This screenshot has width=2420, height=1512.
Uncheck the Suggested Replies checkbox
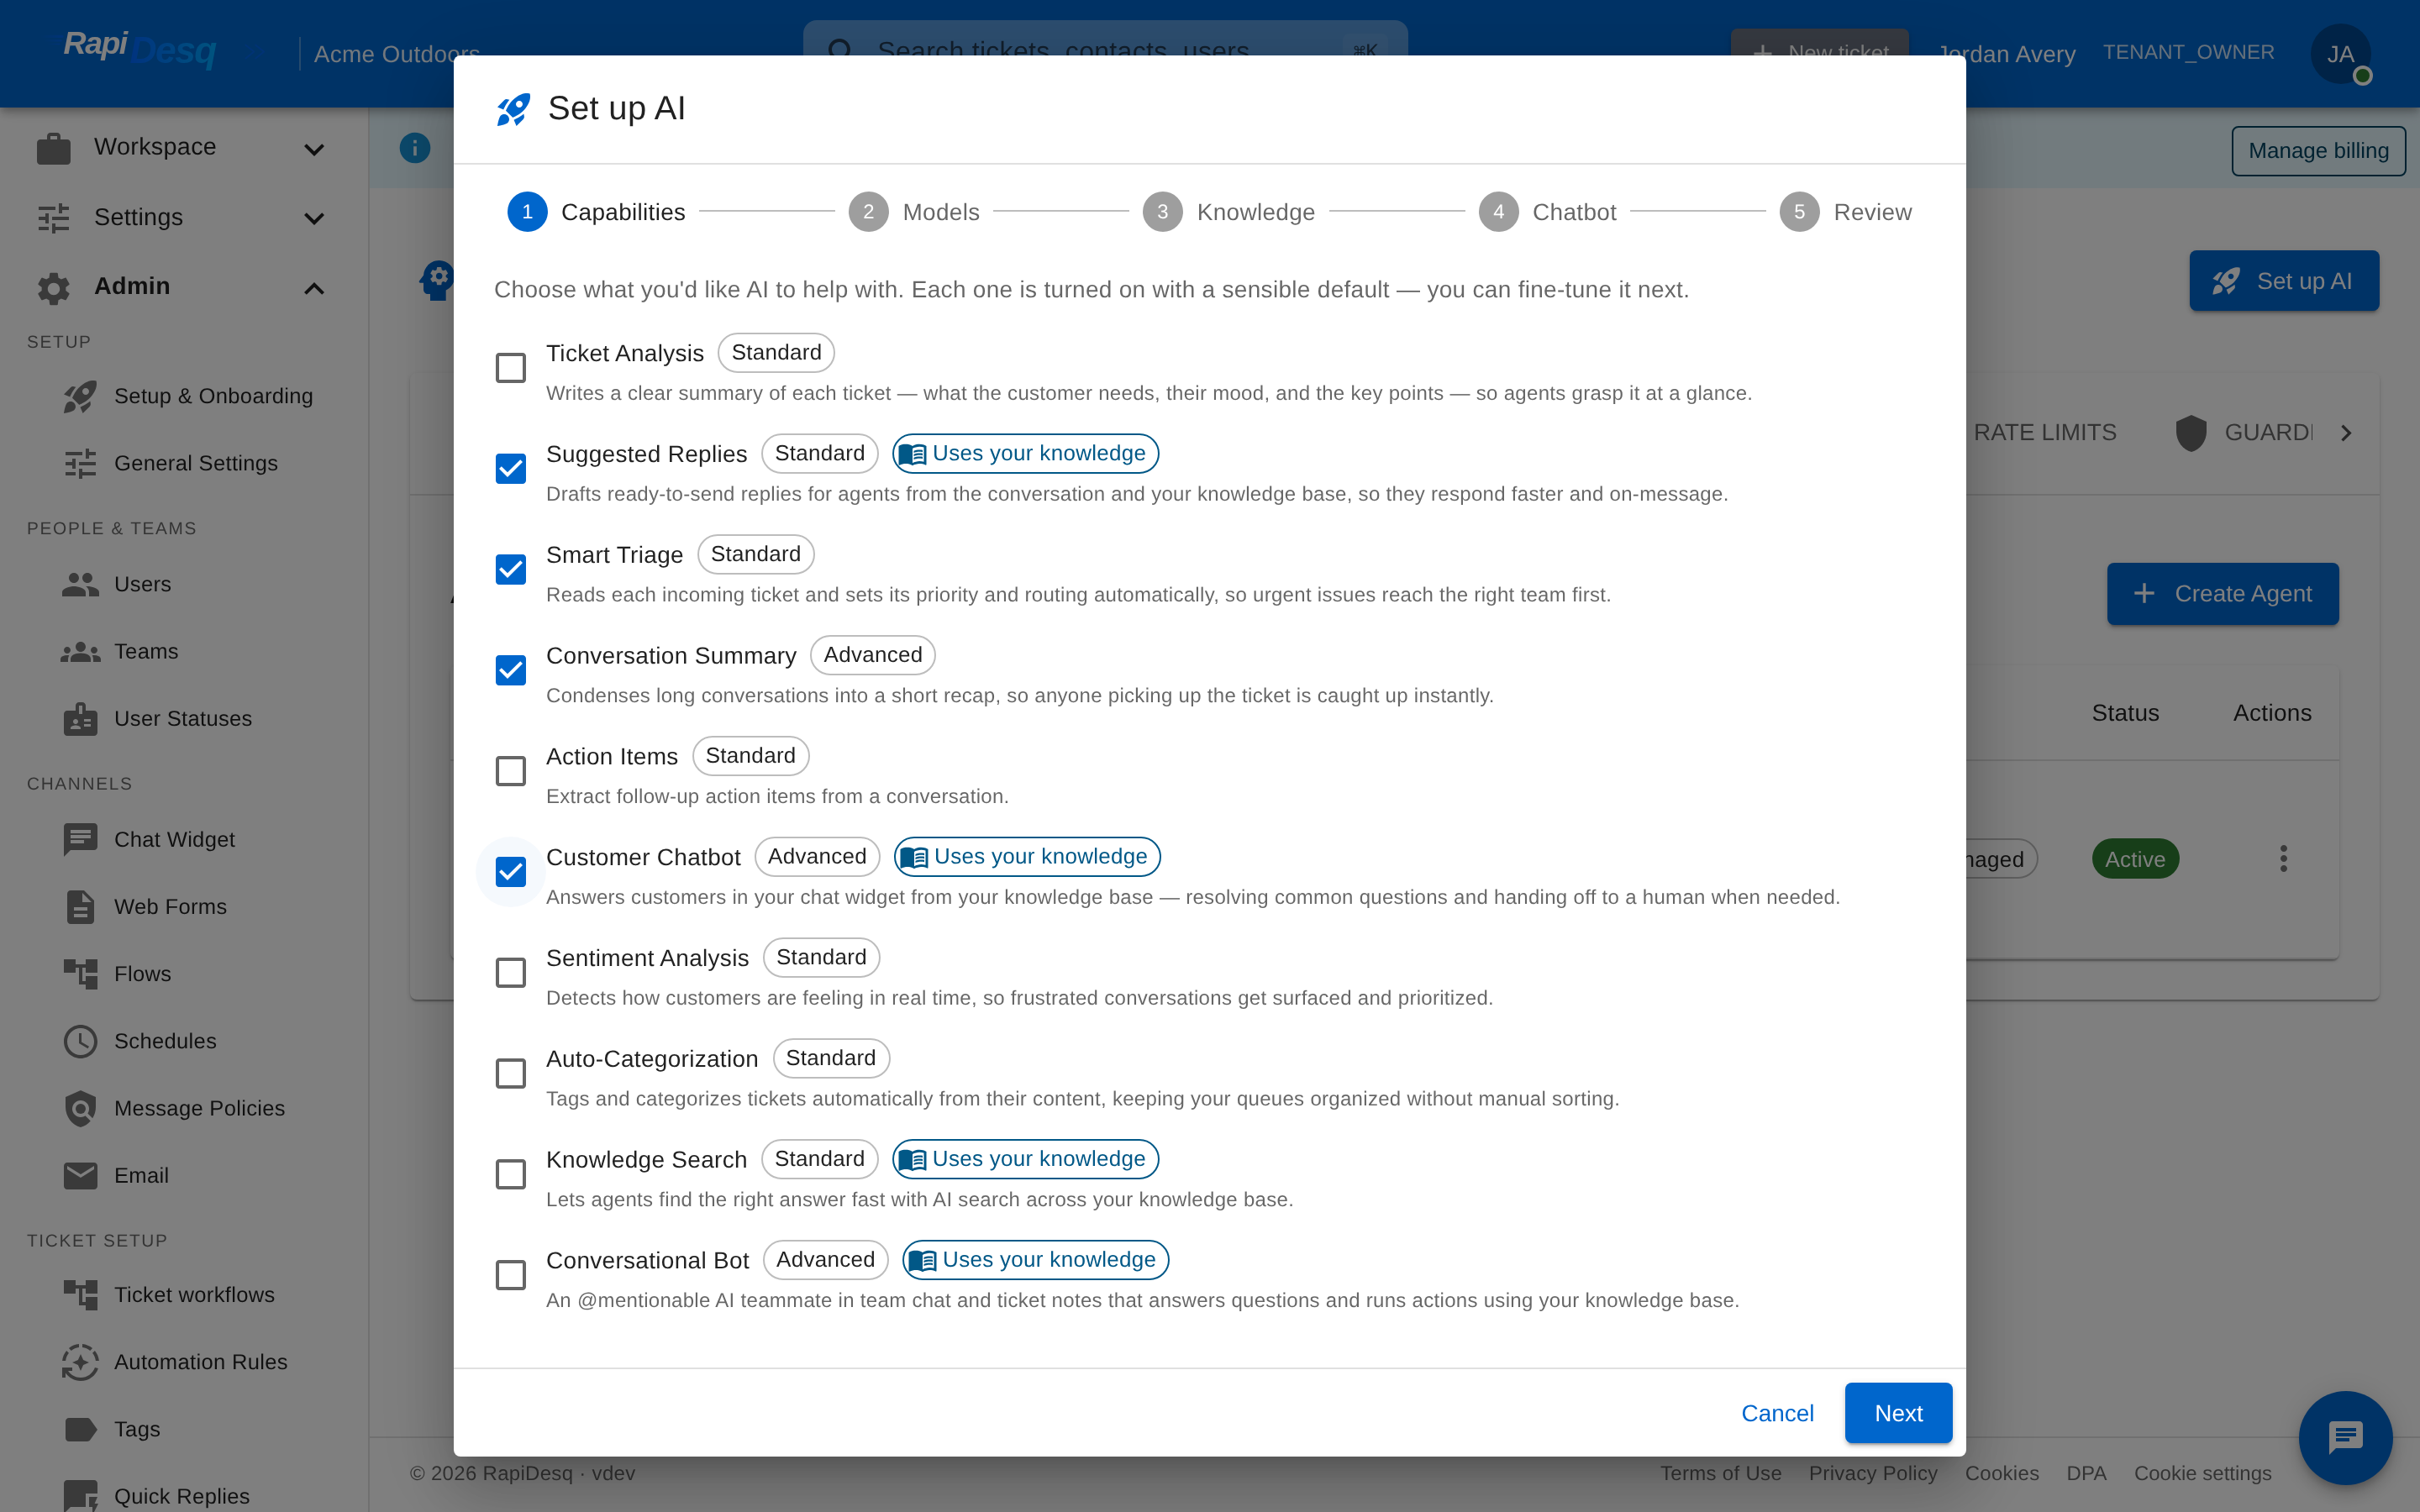(x=511, y=469)
